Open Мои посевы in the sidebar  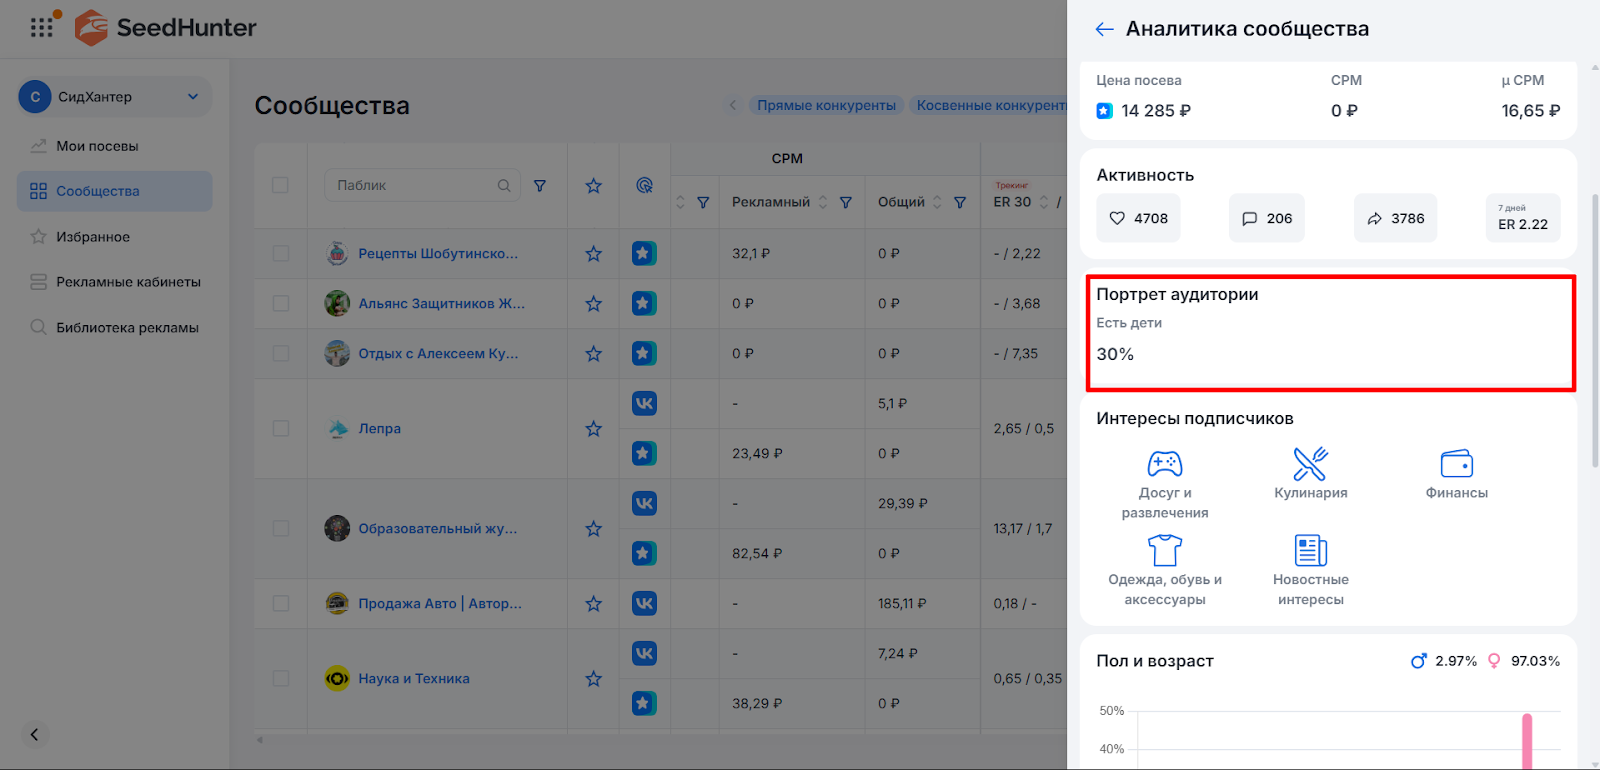click(97, 146)
